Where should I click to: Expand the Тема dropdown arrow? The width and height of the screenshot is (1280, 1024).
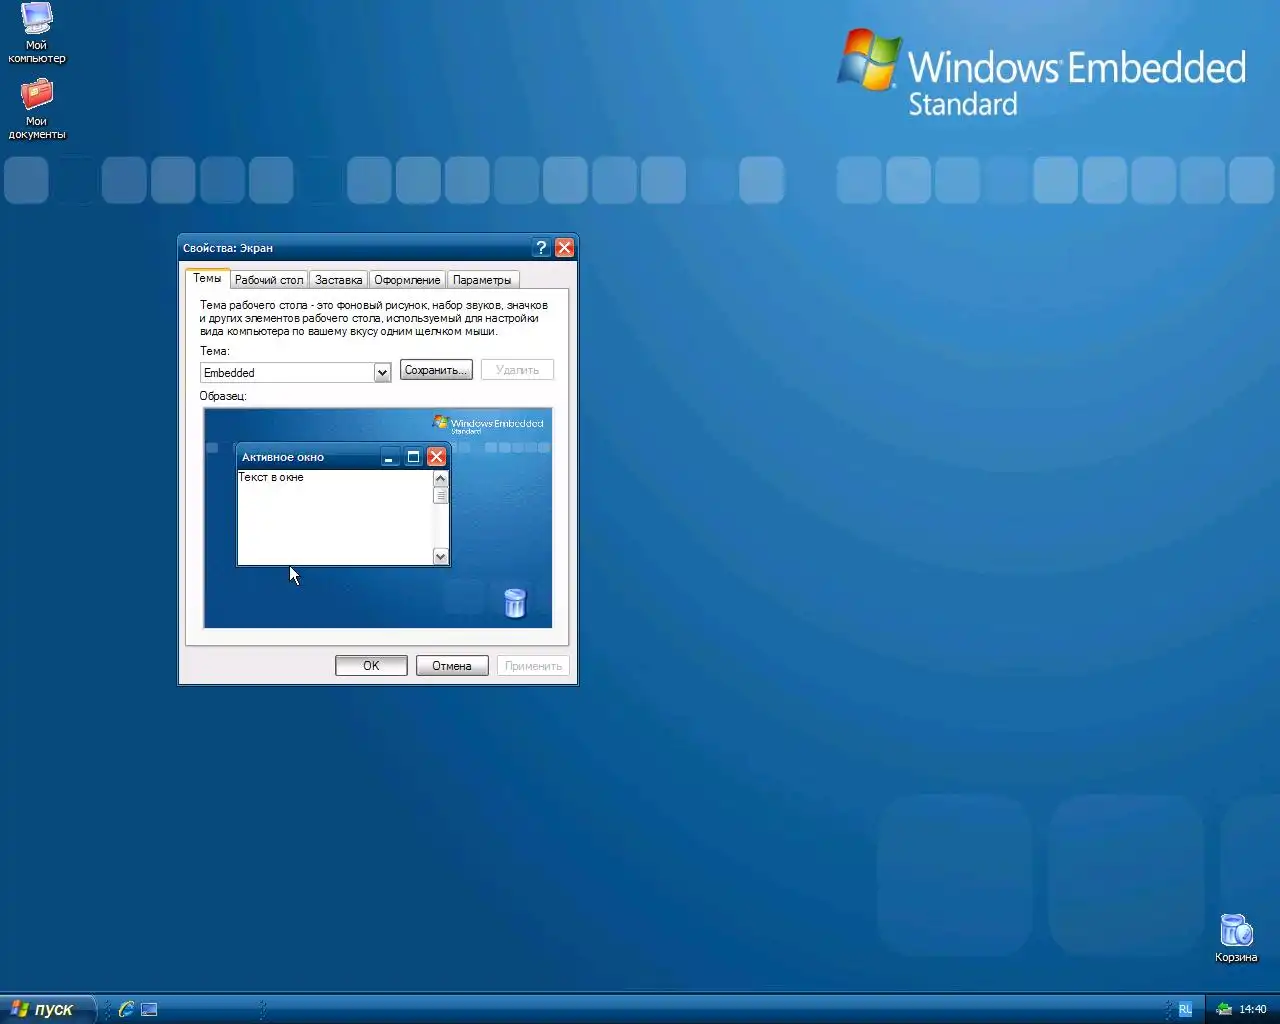382,373
